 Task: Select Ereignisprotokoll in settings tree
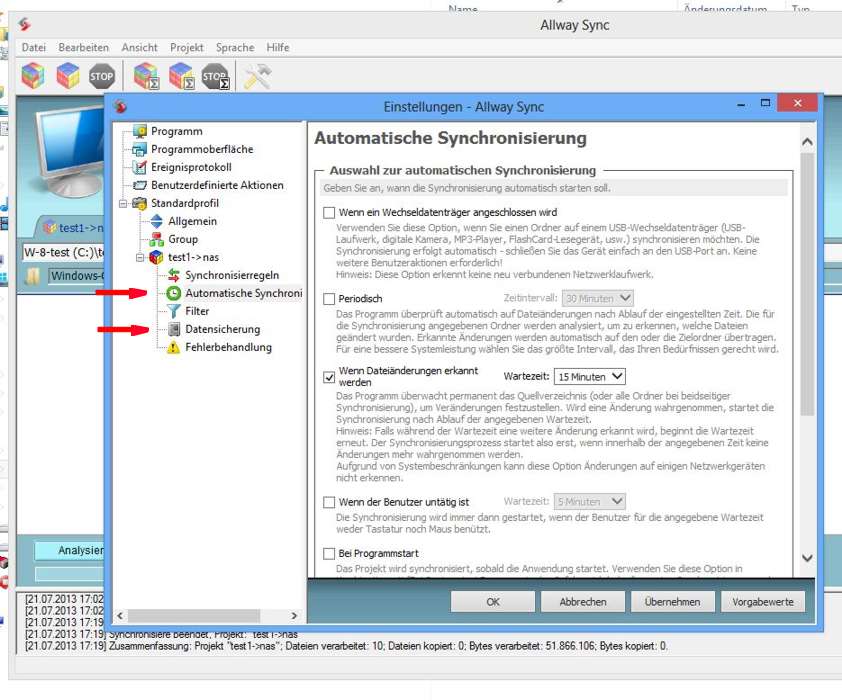click(x=191, y=167)
